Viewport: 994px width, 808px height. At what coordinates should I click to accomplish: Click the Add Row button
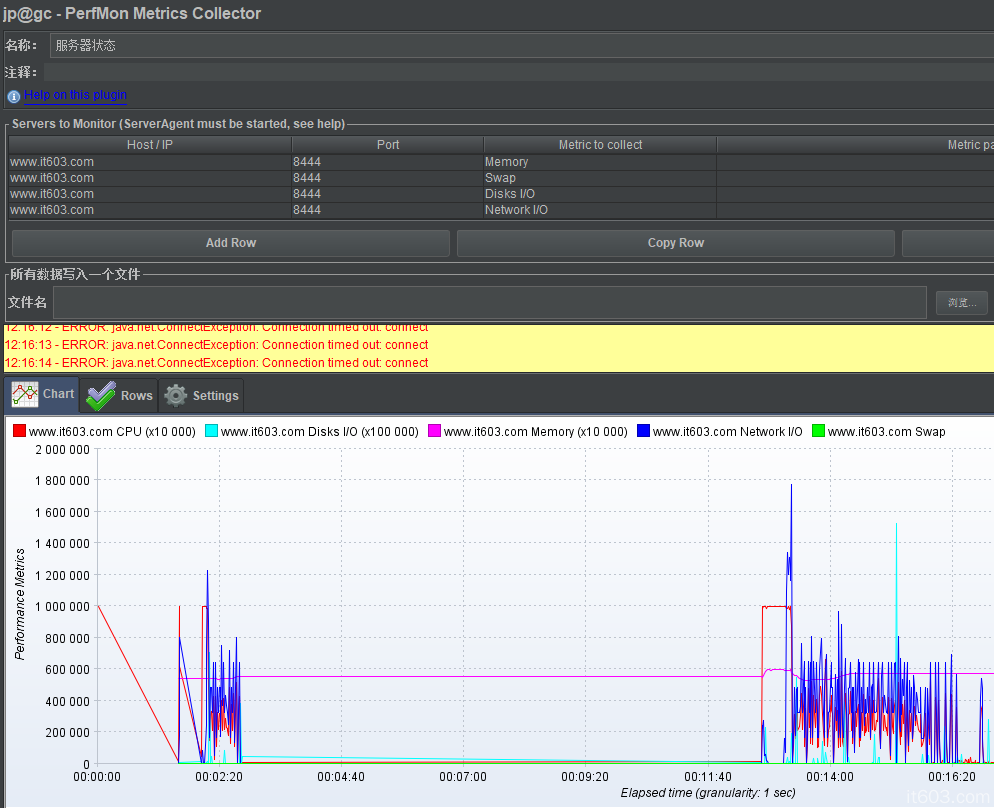pyautogui.click(x=231, y=243)
